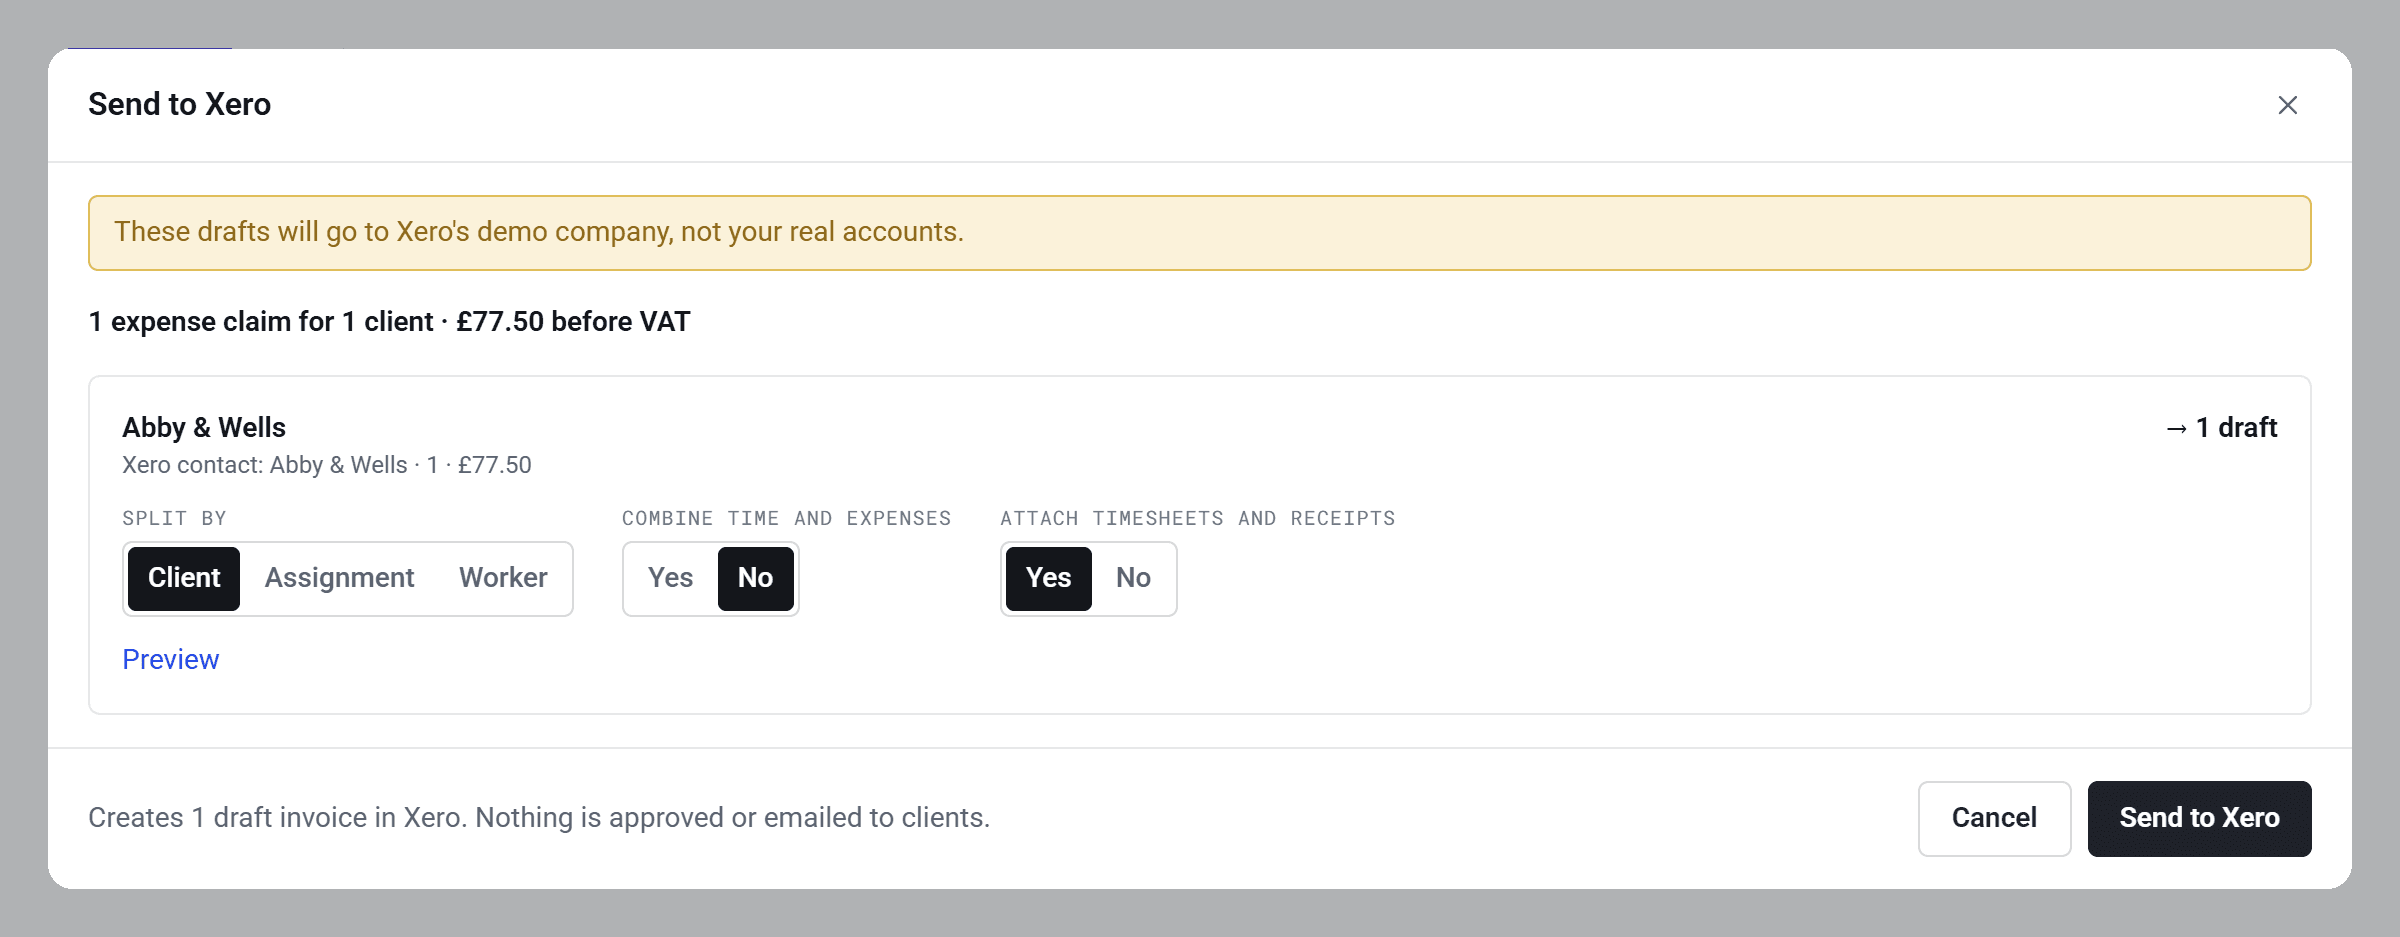
Task: Click the 'Send to Xero' dialog title
Action: 180,104
